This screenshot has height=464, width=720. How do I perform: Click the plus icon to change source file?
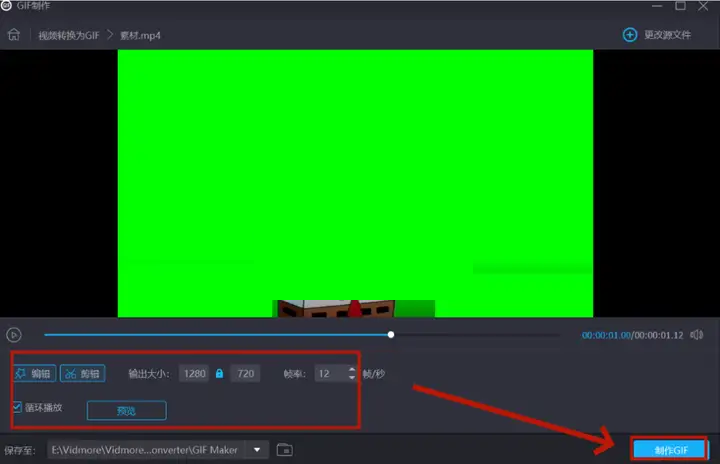click(x=630, y=35)
